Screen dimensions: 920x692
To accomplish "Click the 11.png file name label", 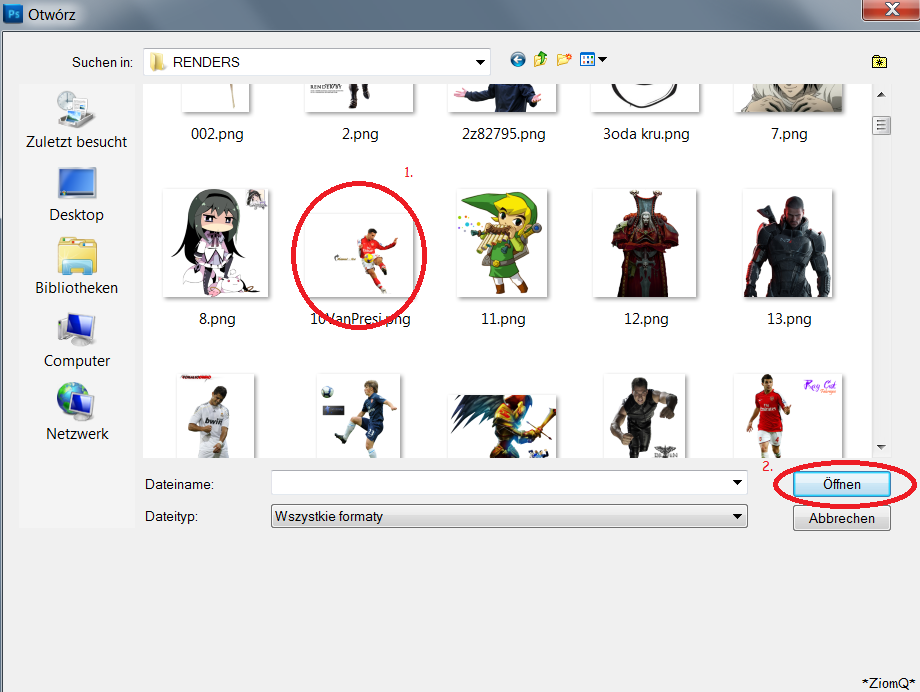I will click(x=503, y=319).
